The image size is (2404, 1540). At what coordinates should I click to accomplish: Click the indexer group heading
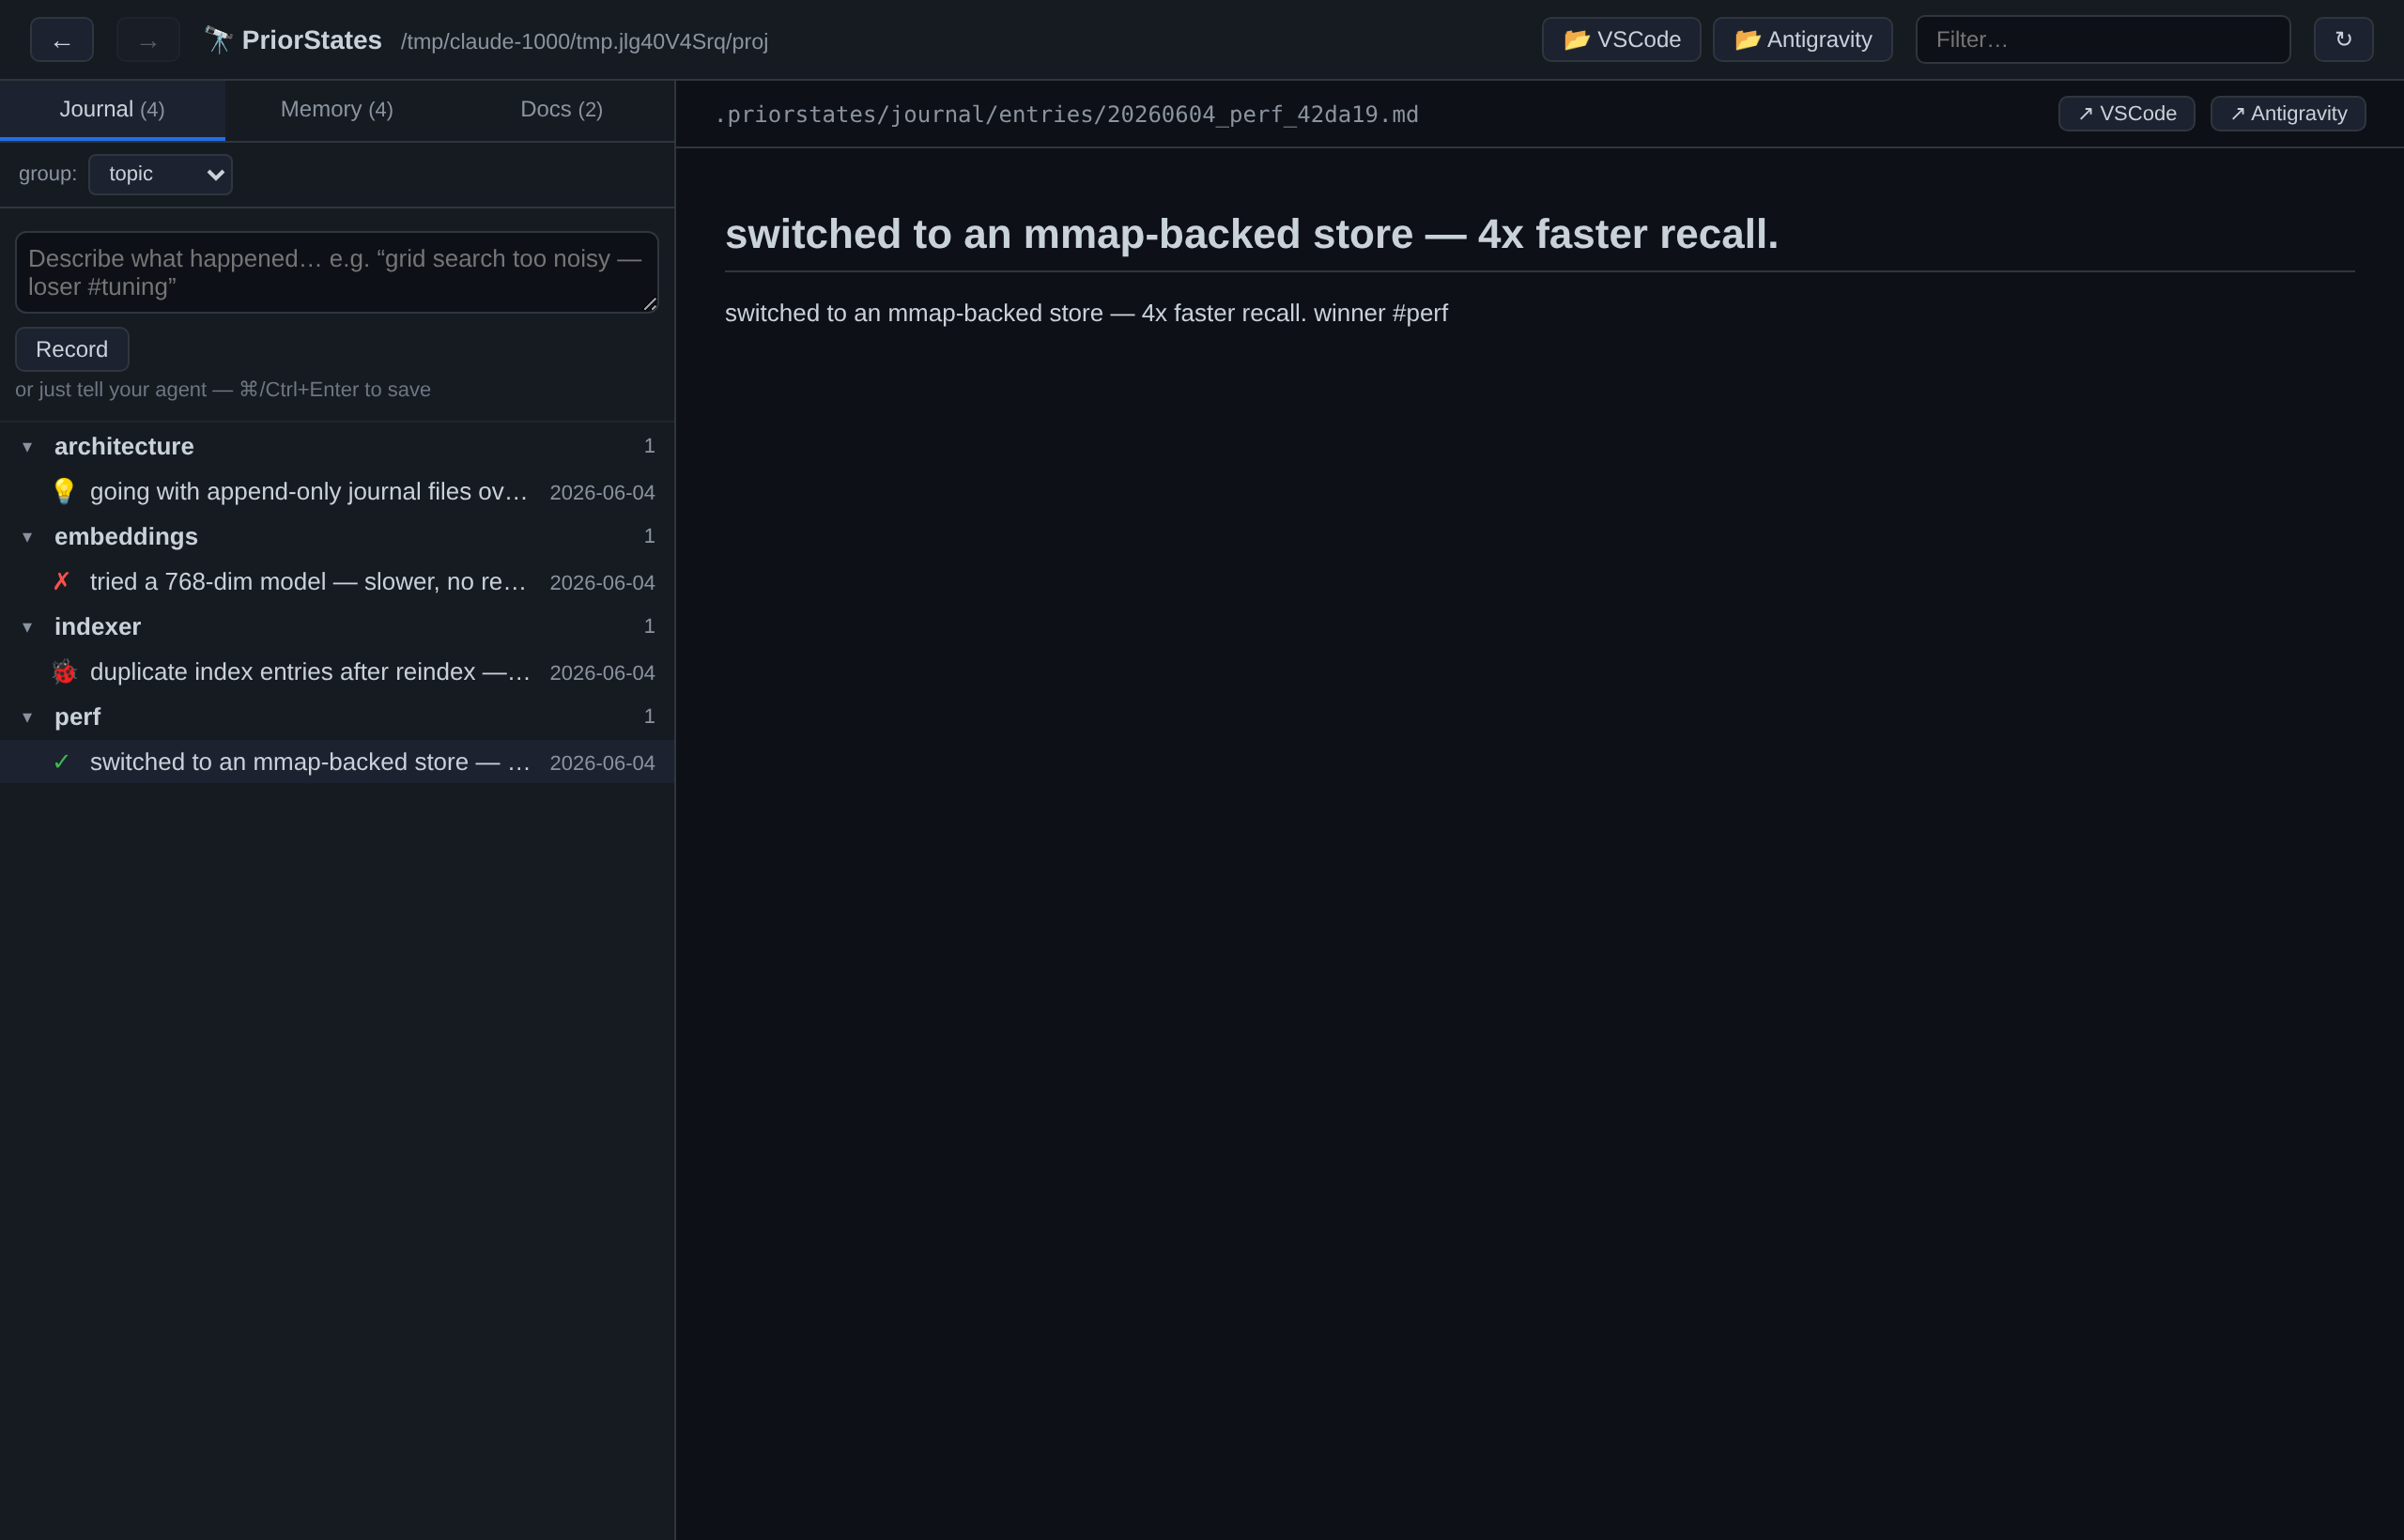98,626
